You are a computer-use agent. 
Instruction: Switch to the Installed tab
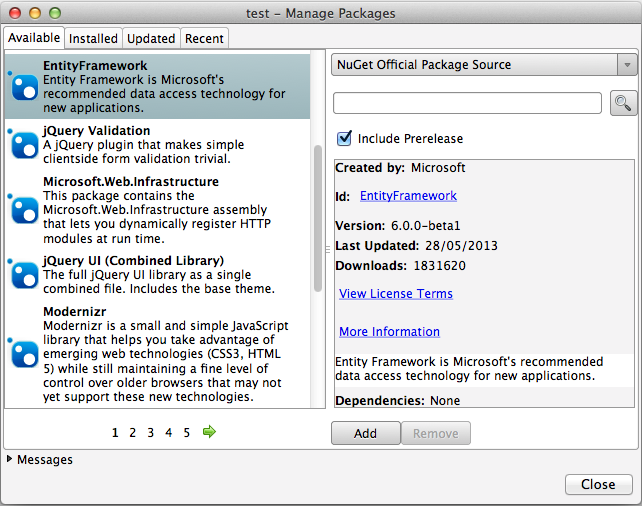93,38
